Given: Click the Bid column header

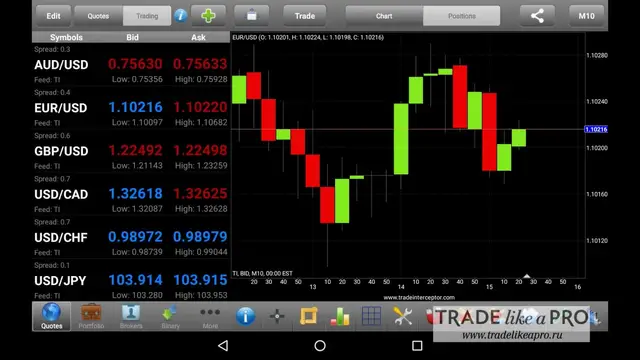Looking at the screenshot, I should point(132,37).
